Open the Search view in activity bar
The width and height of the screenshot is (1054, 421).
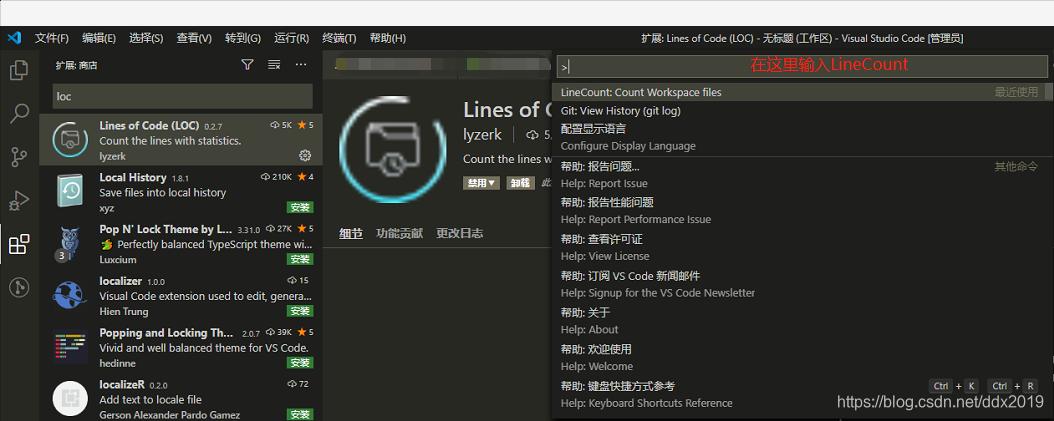[x=19, y=114]
